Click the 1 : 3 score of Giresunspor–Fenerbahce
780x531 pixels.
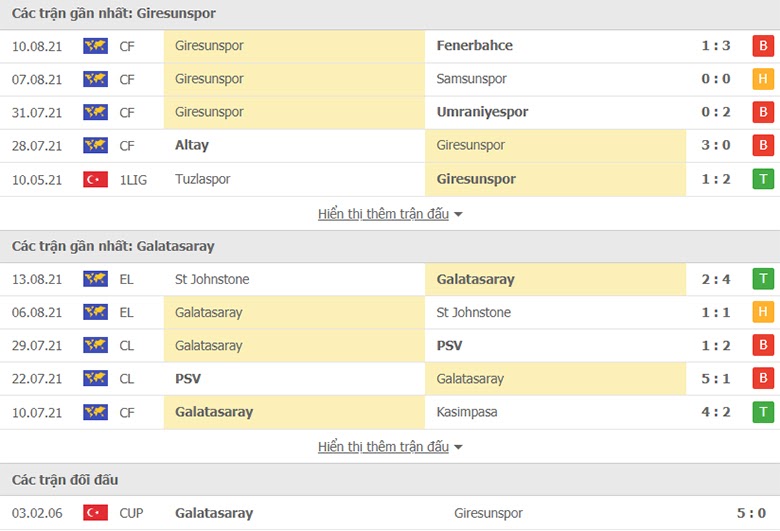pos(716,46)
